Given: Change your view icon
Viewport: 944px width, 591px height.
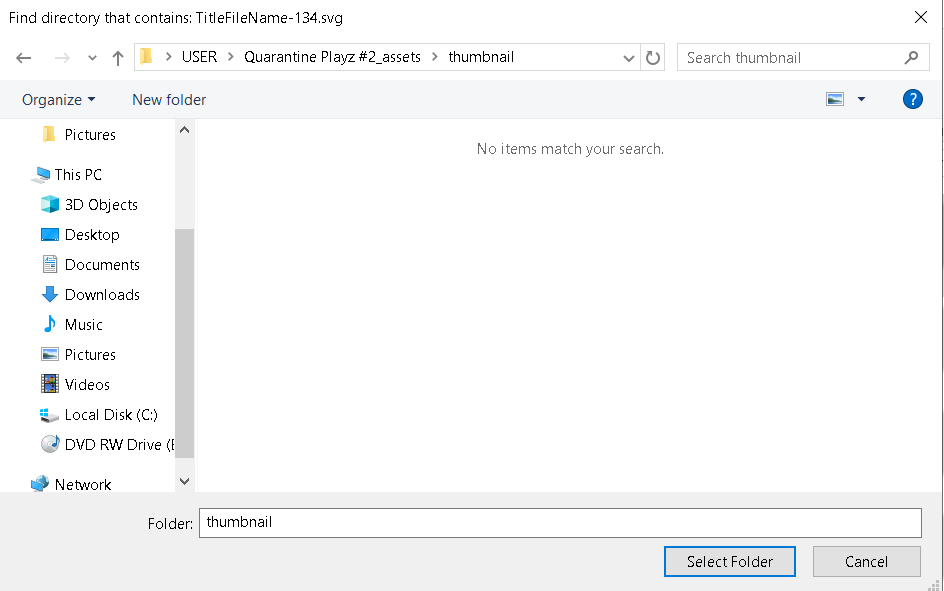Looking at the screenshot, I should coord(835,99).
